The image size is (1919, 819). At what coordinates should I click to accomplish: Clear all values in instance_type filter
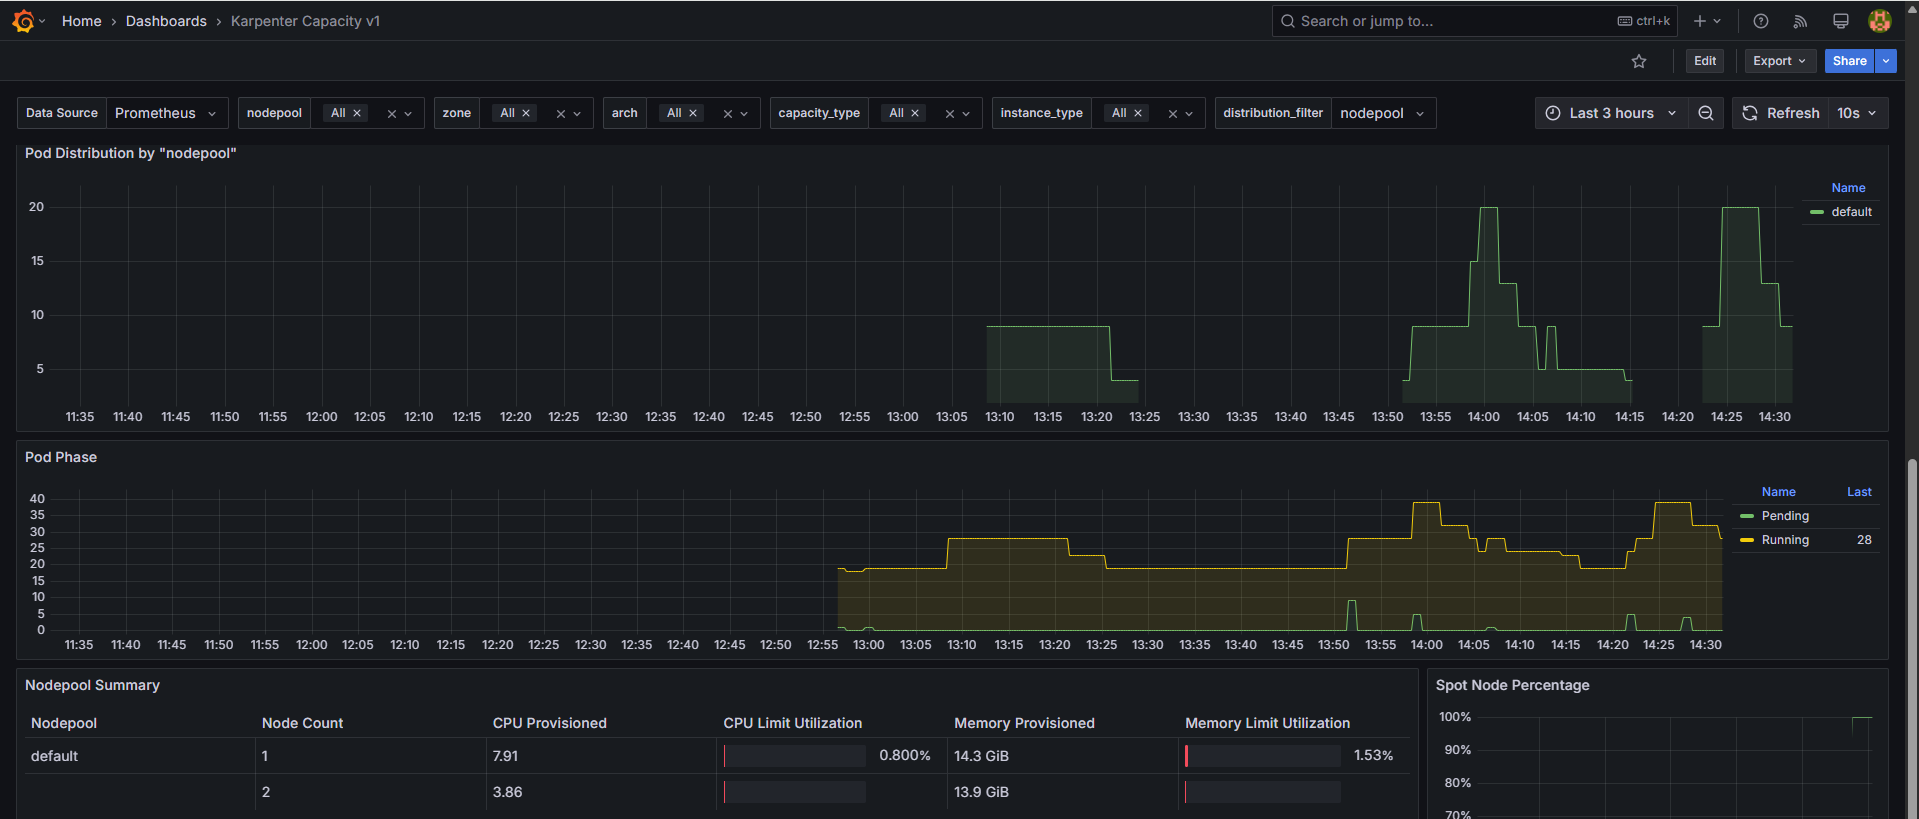[1173, 114]
